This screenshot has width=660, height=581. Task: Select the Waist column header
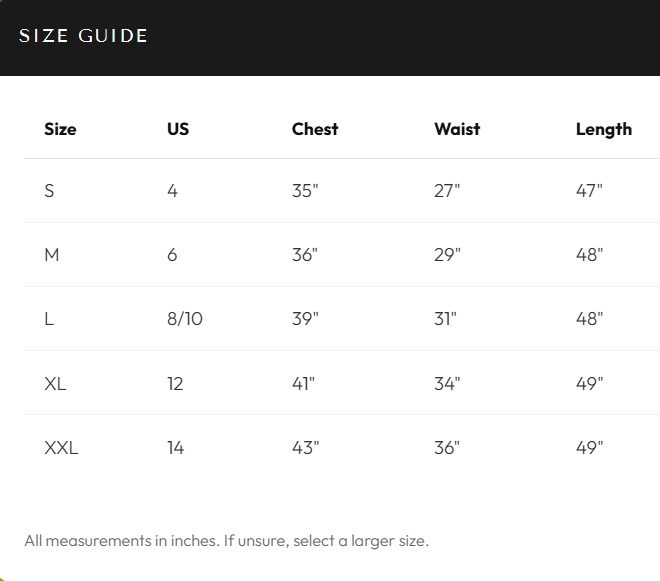457,129
